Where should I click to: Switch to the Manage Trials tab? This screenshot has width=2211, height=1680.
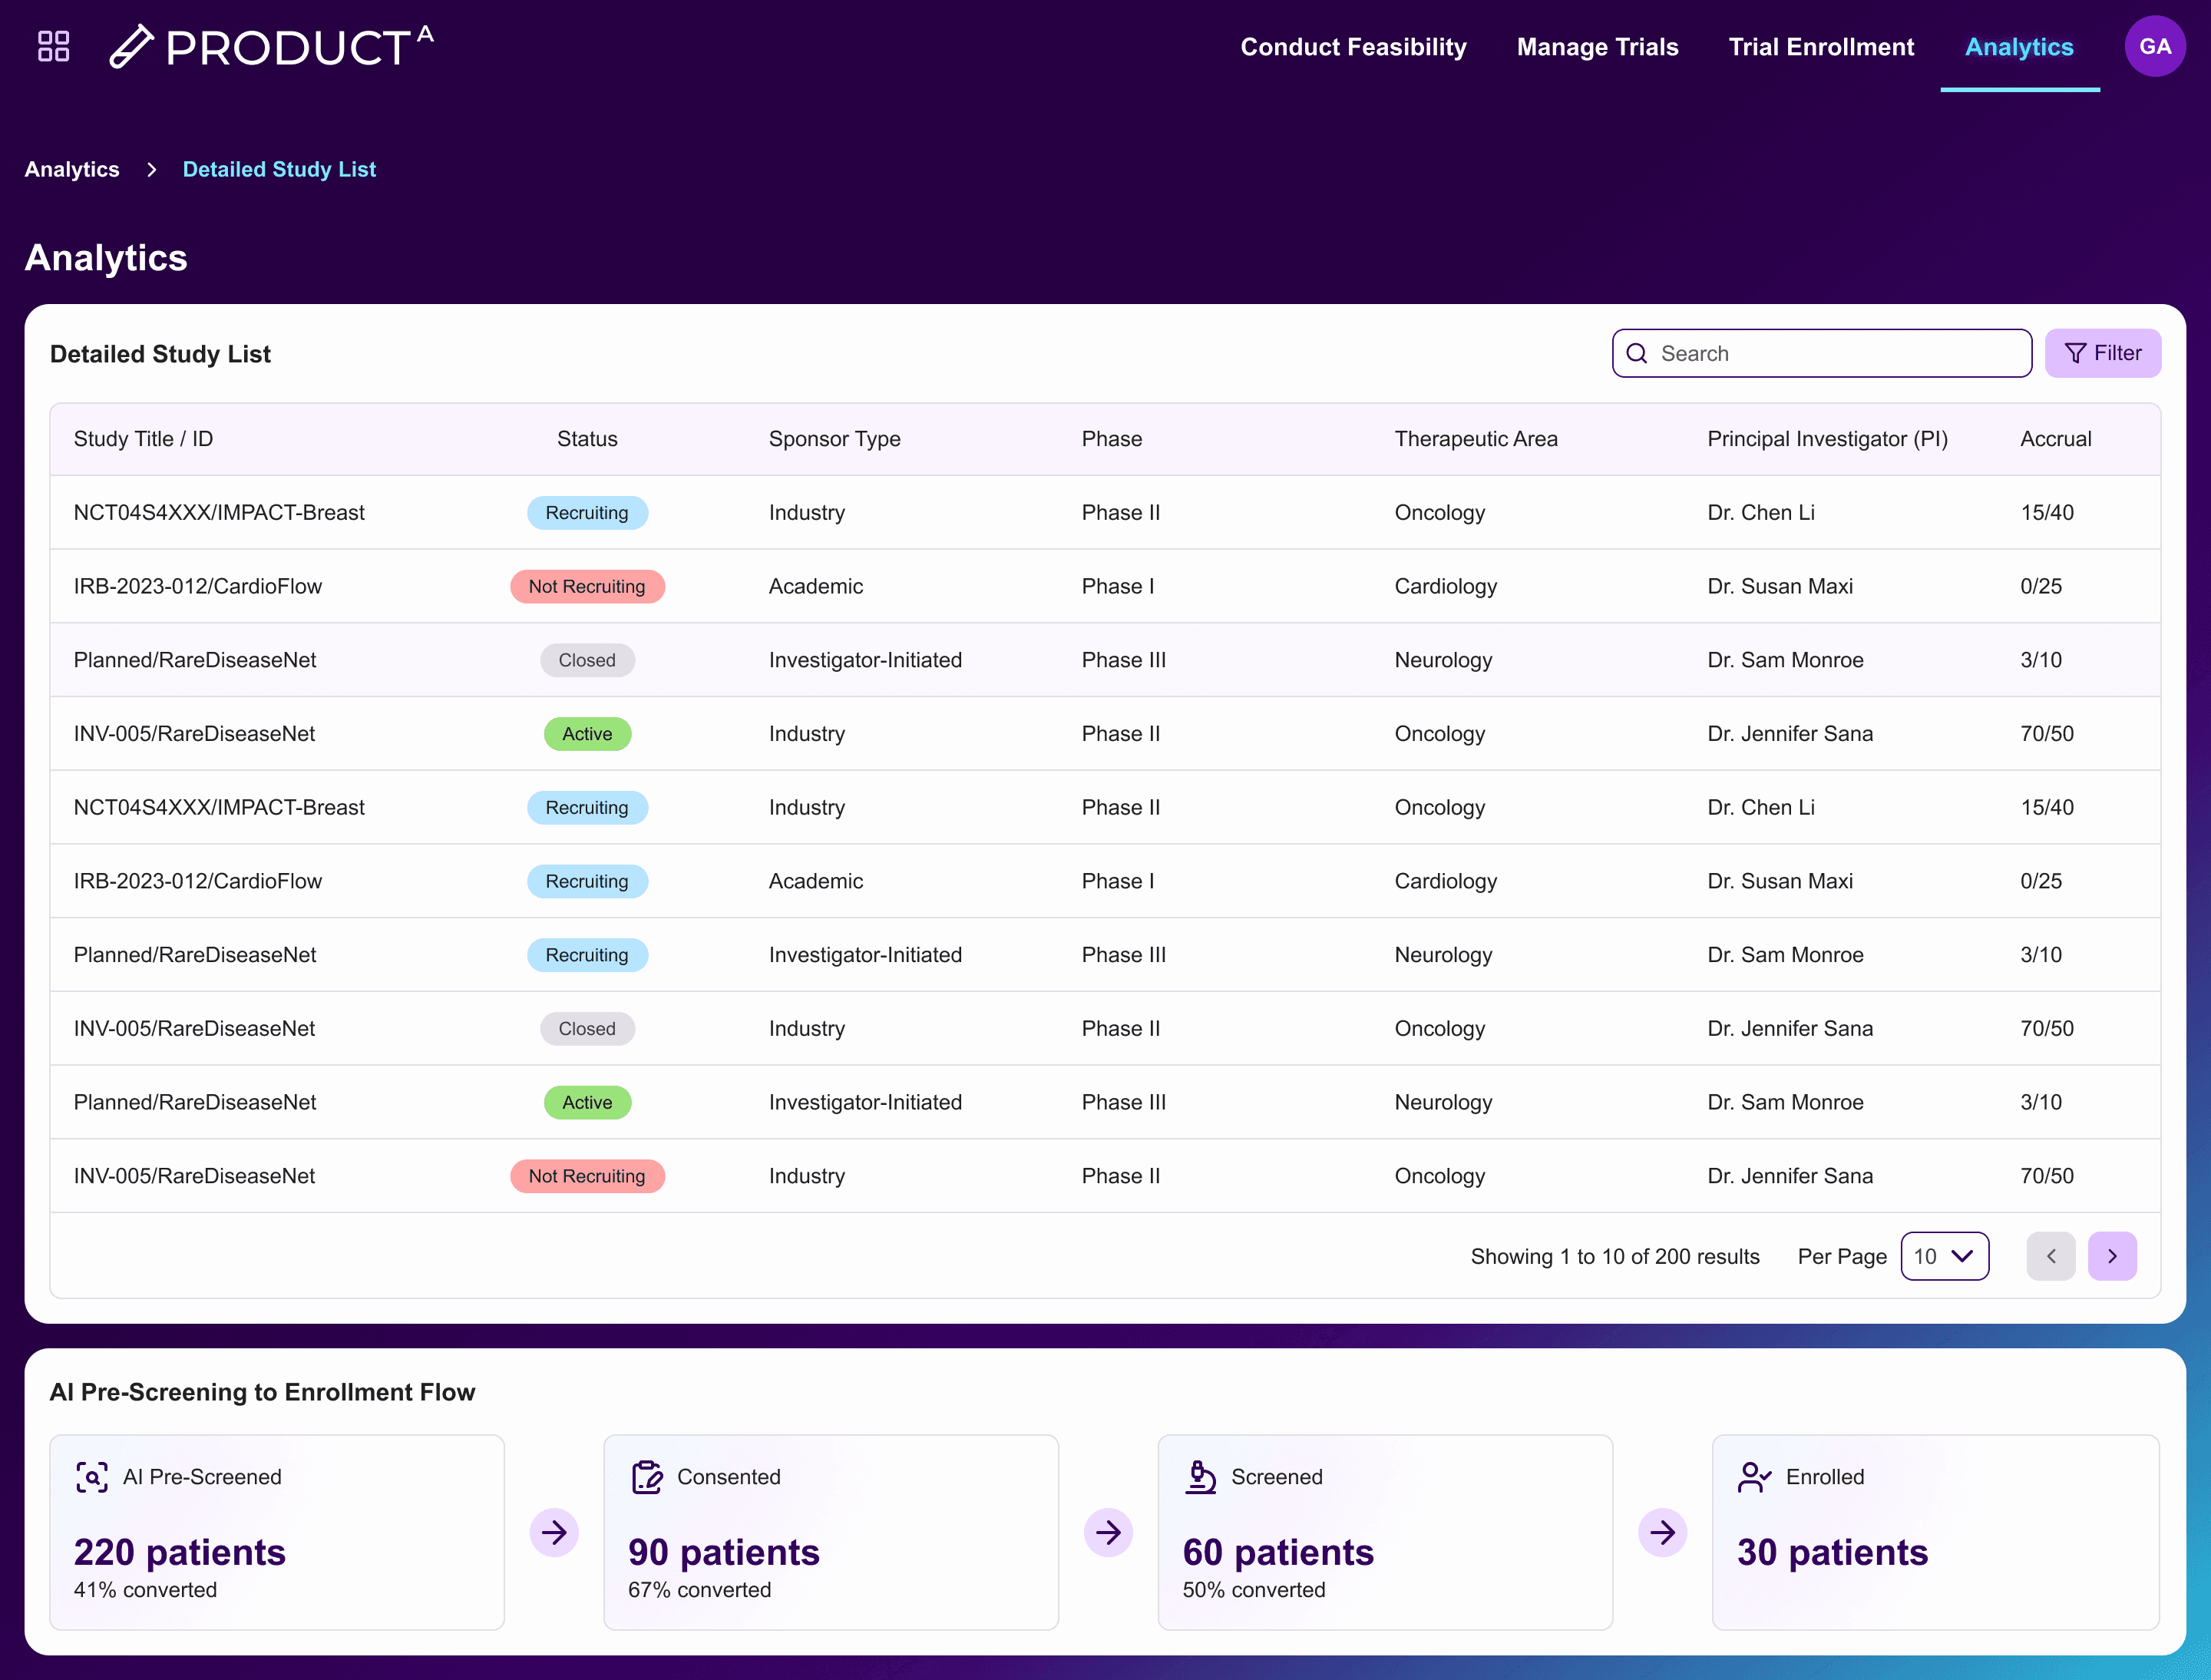1597,46
